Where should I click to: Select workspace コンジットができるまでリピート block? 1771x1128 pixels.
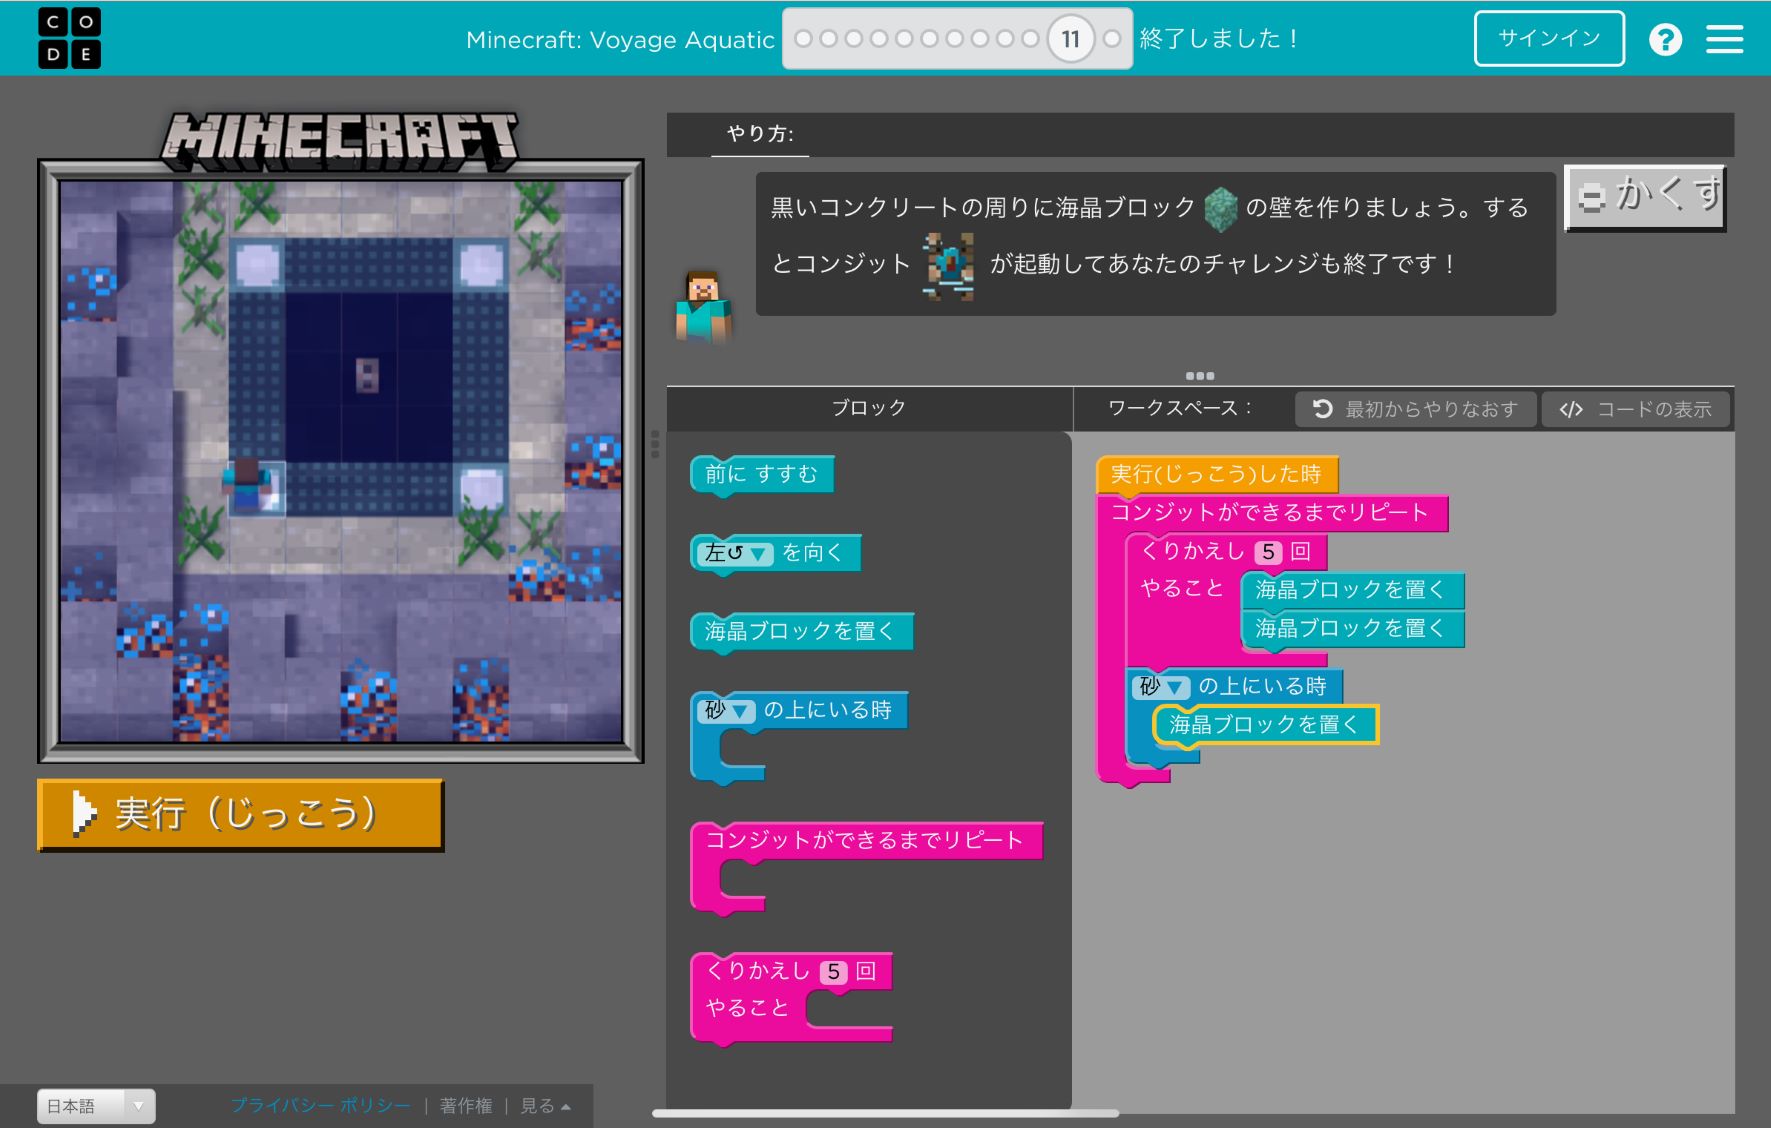click(x=1271, y=513)
